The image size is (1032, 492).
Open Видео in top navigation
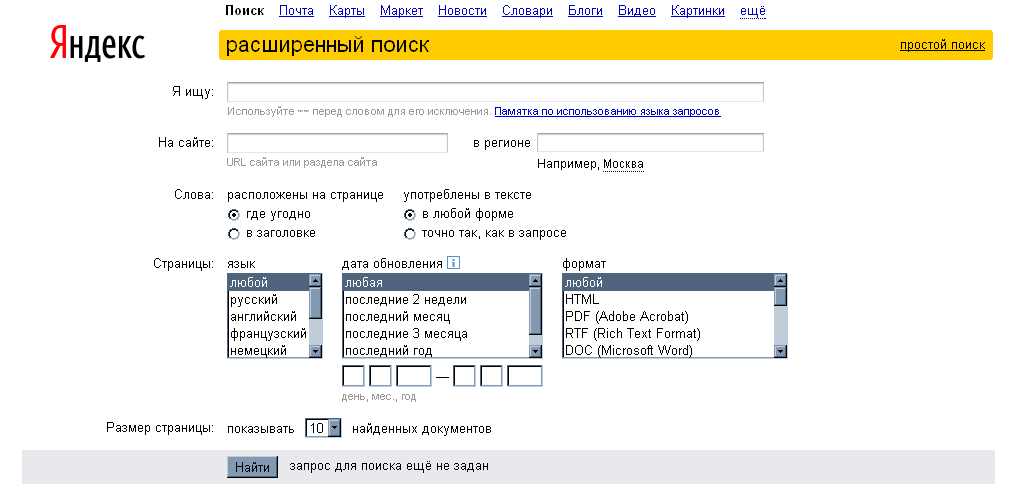pyautogui.click(x=637, y=11)
